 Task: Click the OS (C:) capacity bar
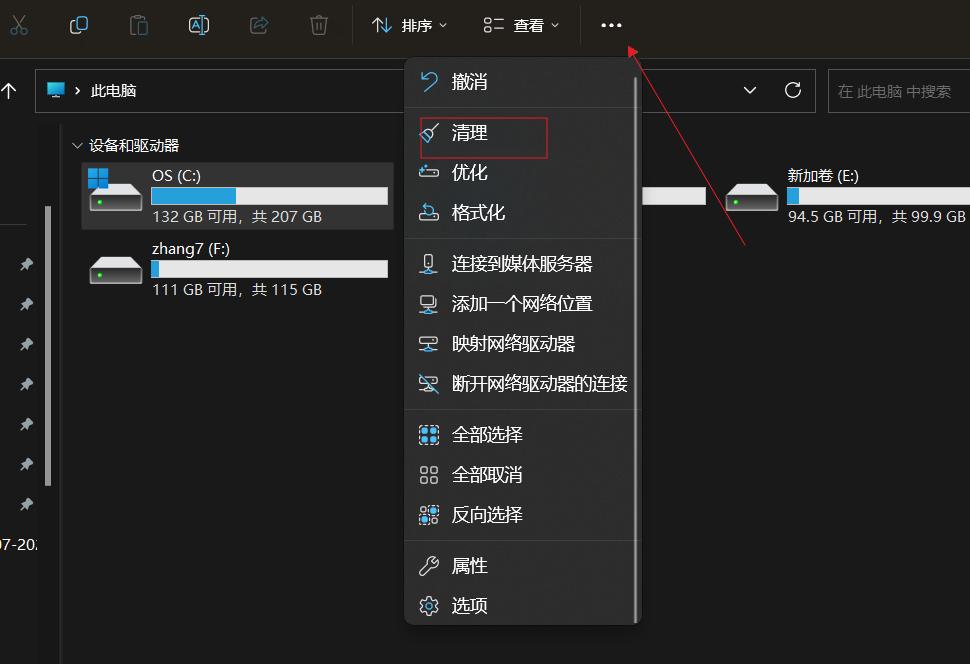point(269,195)
